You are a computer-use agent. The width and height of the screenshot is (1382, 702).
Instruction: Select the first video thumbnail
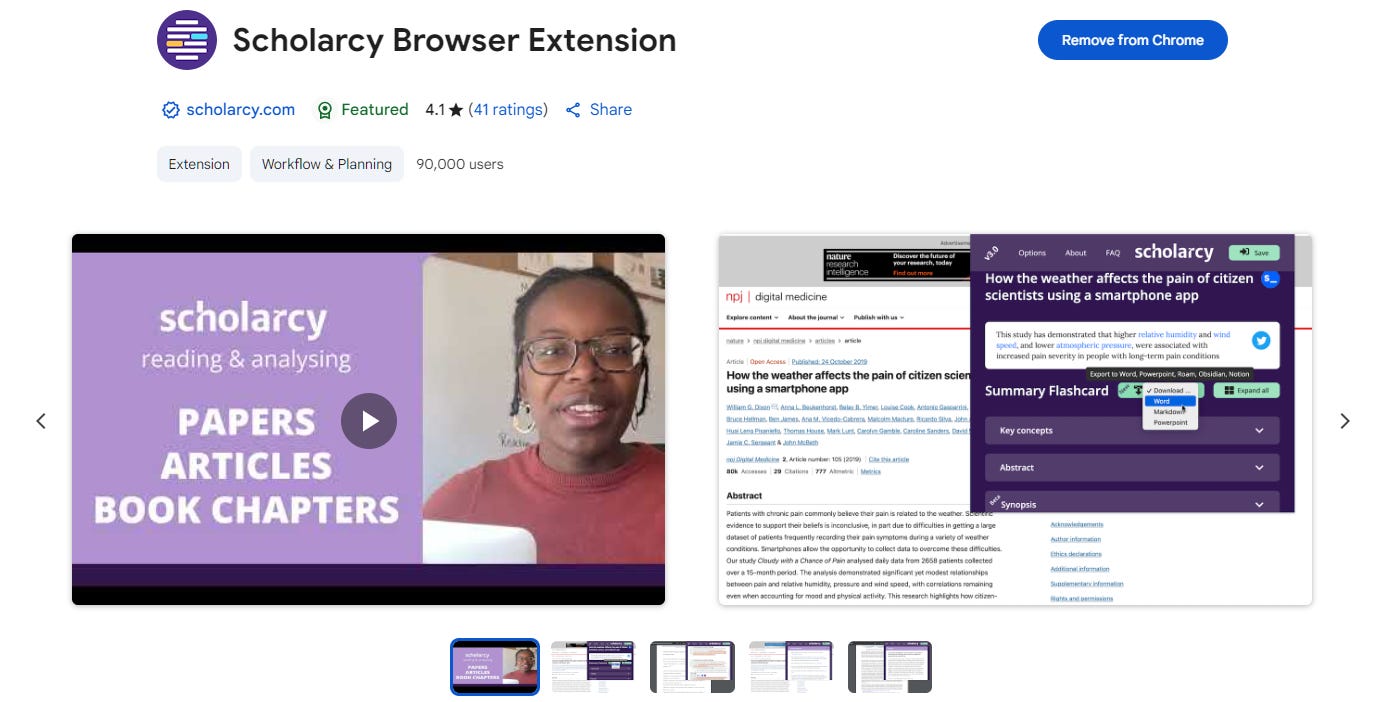click(x=495, y=667)
